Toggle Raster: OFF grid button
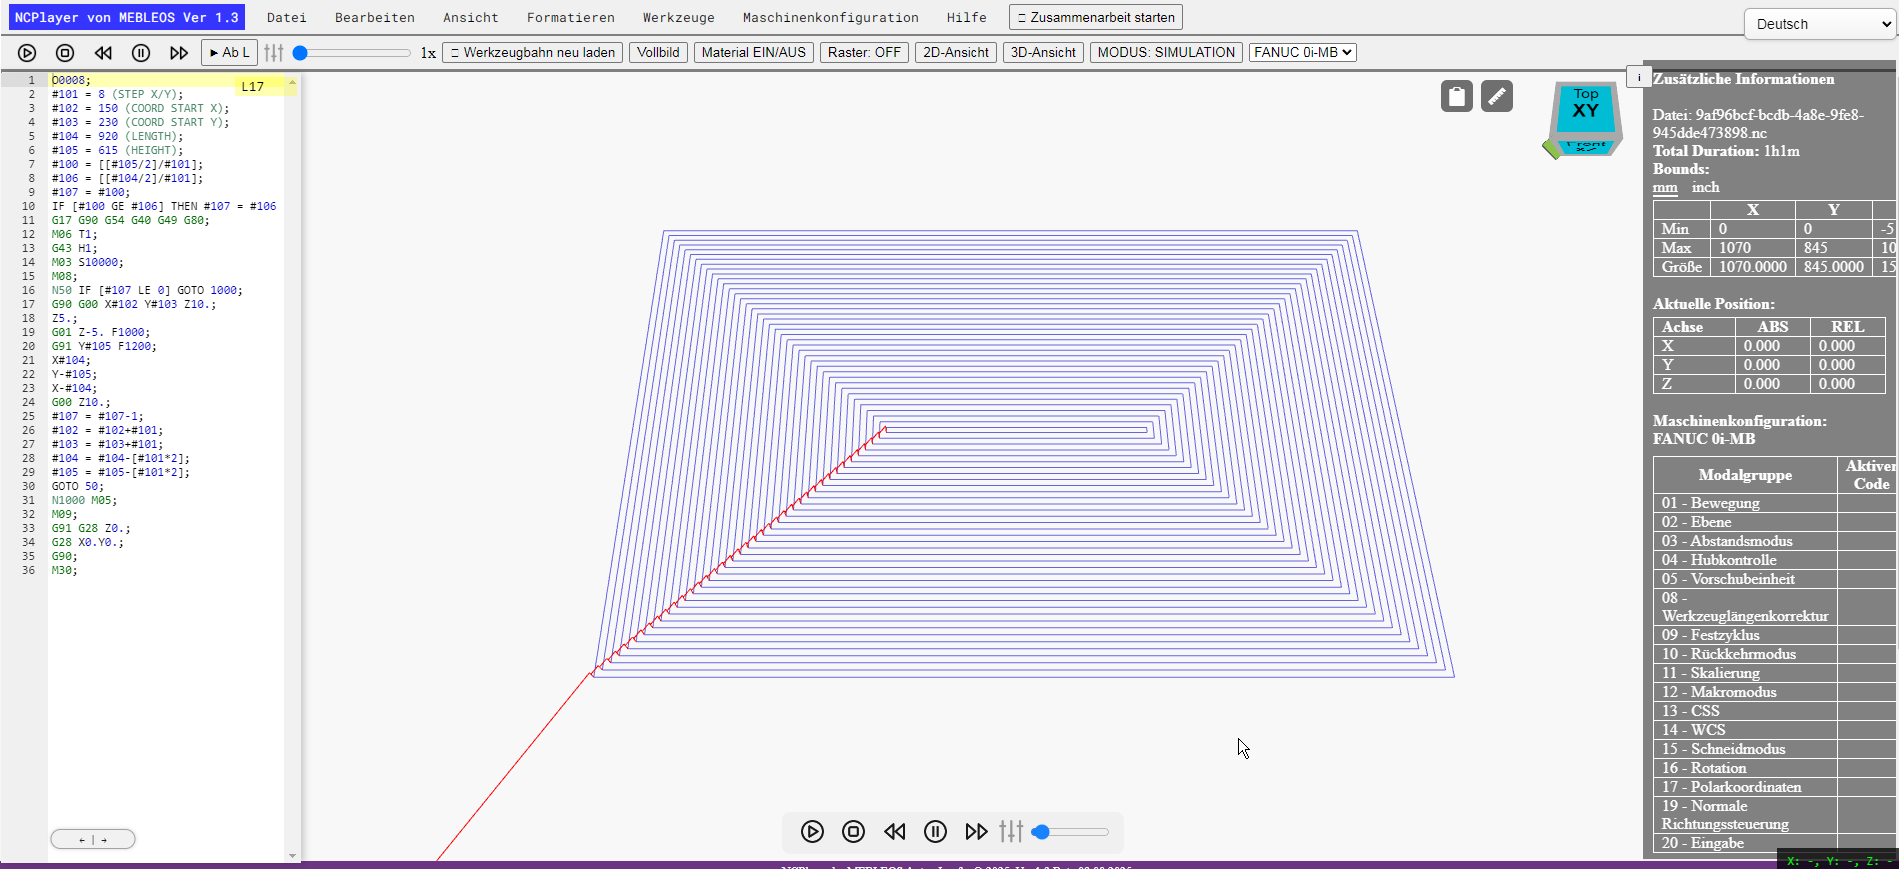The image size is (1899, 869). [x=864, y=53]
